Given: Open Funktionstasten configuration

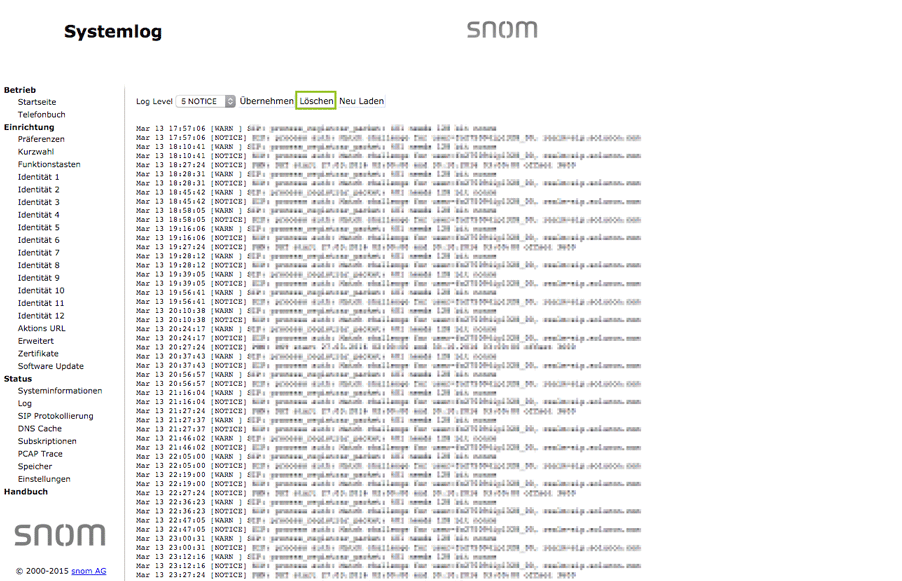Looking at the screenshot, I should coord(49,165).
